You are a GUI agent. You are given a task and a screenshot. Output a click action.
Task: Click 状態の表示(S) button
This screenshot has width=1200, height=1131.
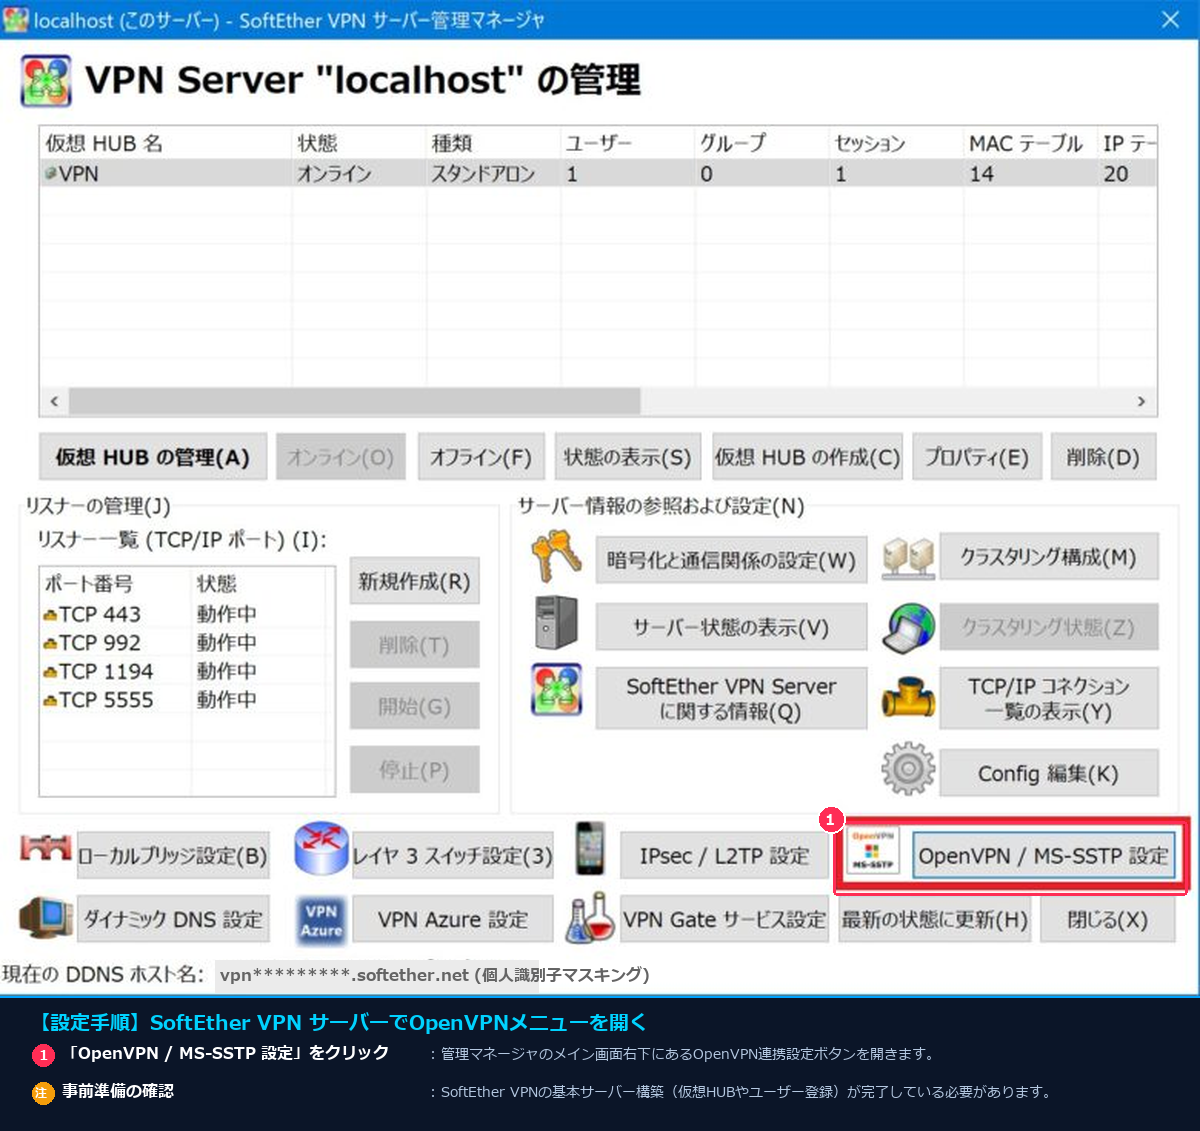(x=627, y=457)
